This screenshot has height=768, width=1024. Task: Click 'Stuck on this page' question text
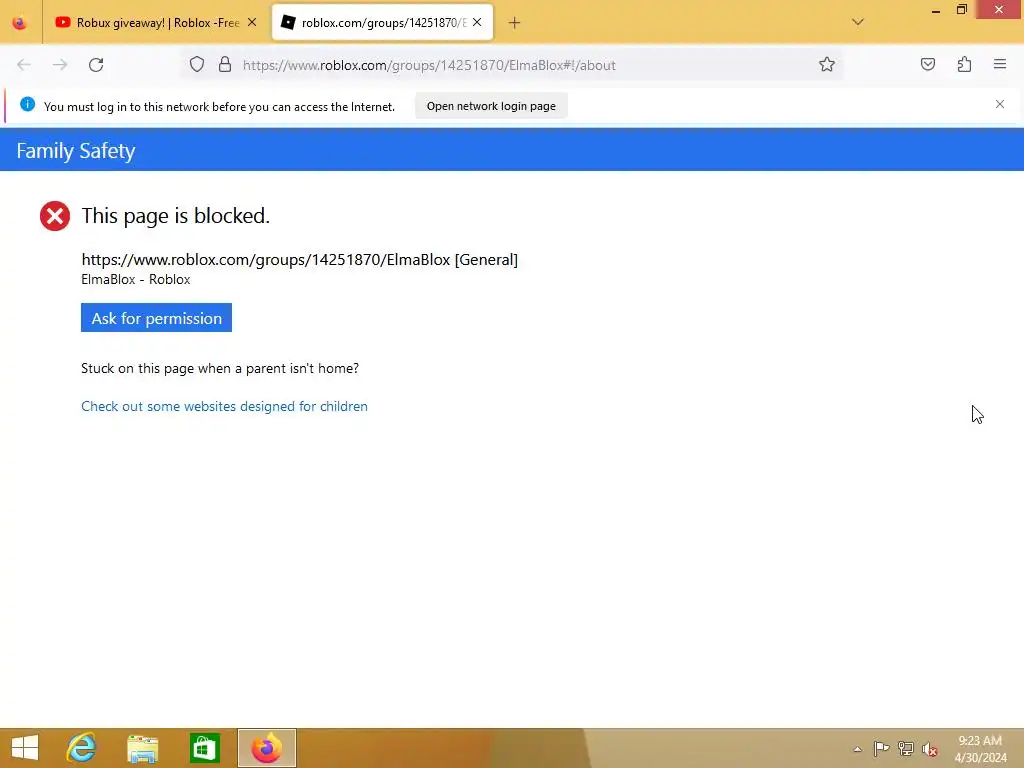(220, 368)
